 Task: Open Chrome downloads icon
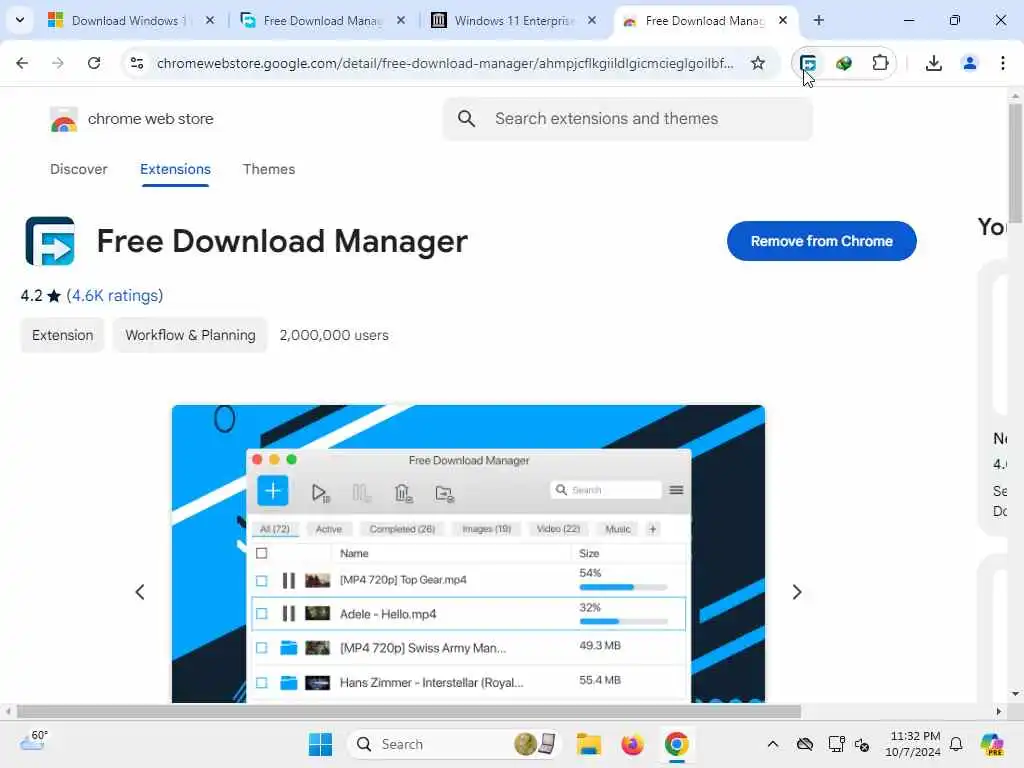[x=933, y=63]
